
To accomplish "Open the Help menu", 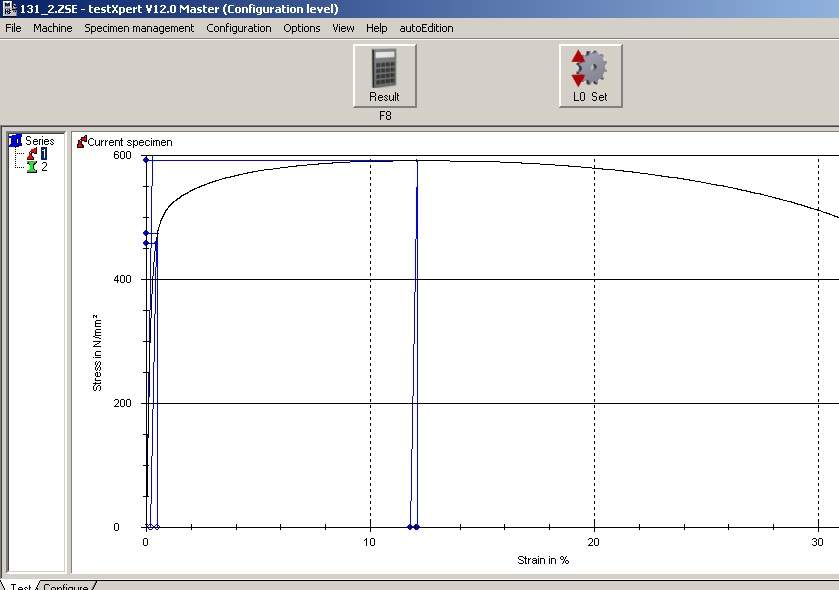I will 376,28.
